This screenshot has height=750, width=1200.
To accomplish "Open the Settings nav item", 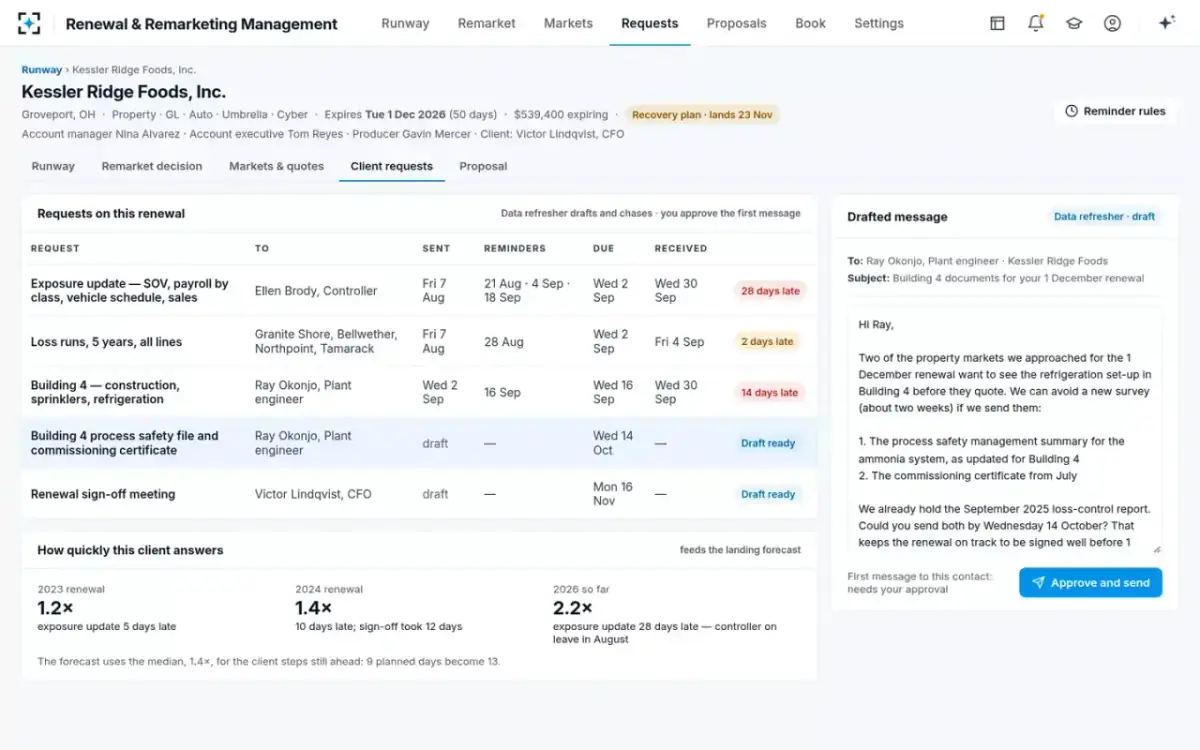I will click(x=879, y=23).
